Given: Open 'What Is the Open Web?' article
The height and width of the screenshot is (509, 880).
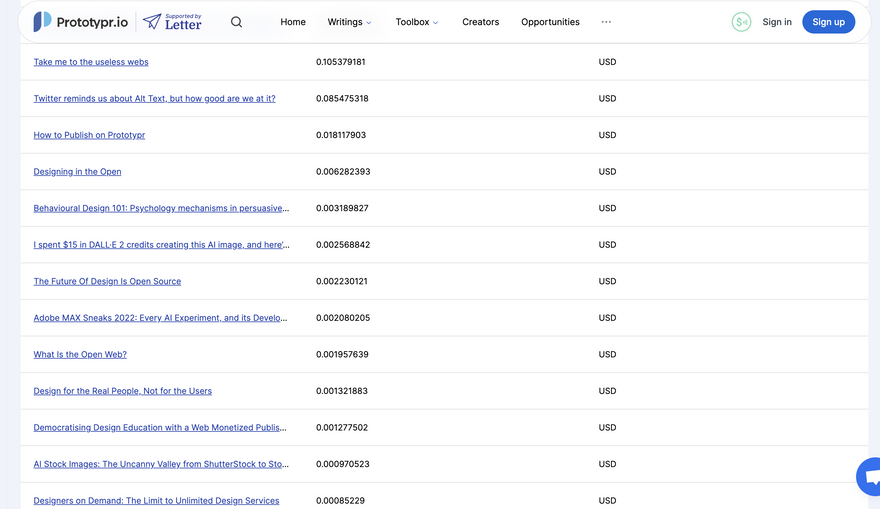Looking at the screenshot, I should (80, 355).
